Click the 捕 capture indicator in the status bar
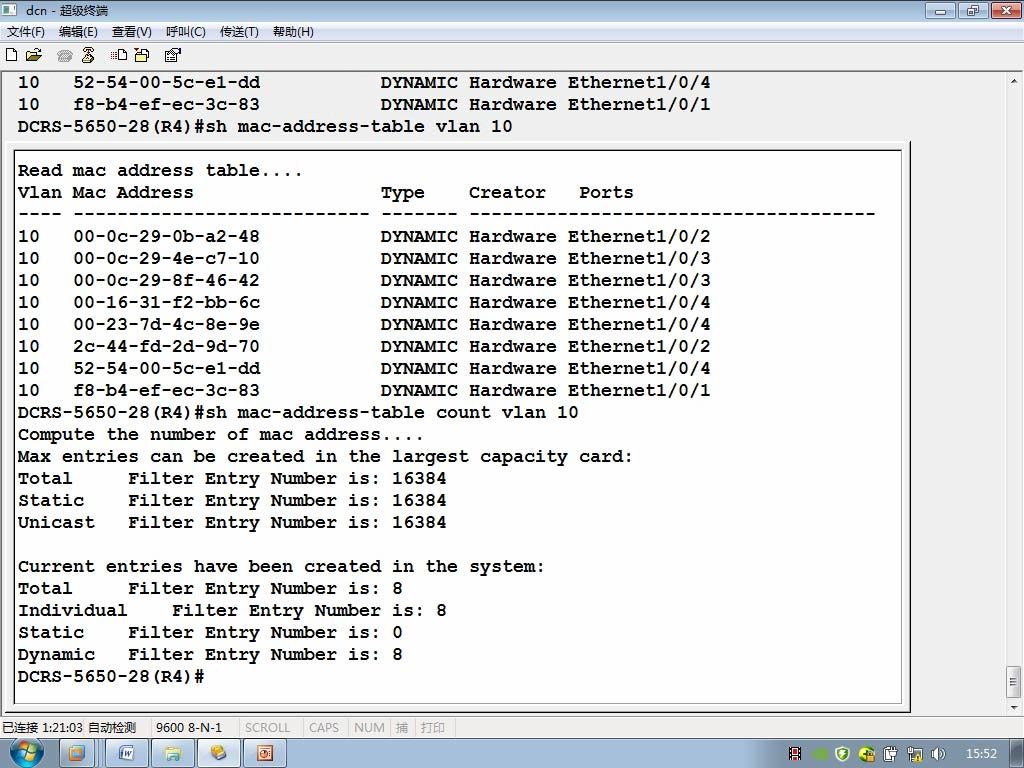The height and width of the screenshot is (768, 1024). click(402, 728)
